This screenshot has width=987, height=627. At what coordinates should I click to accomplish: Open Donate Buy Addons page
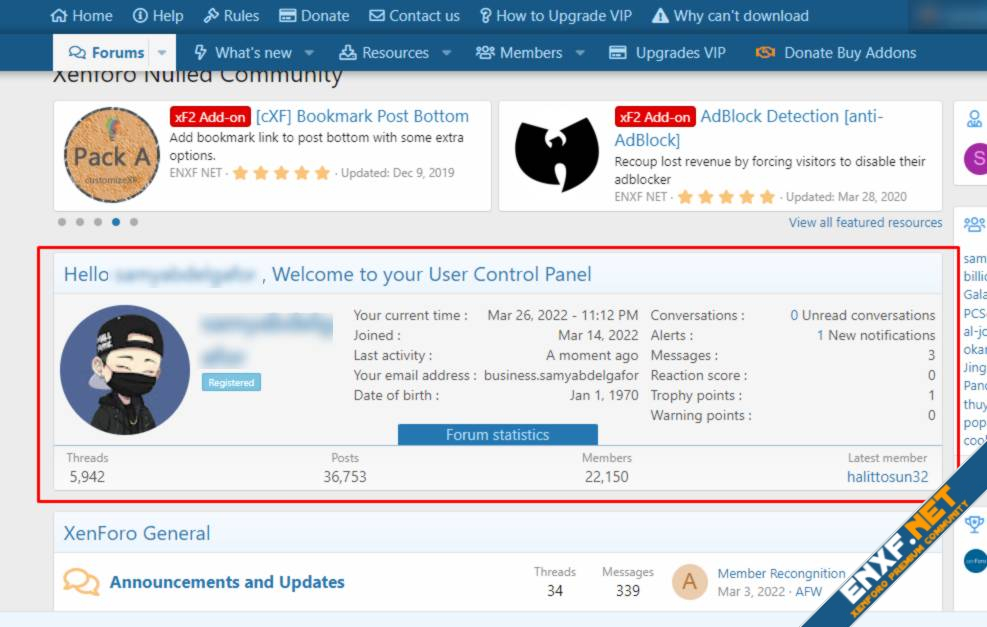[x=836, y=53]
